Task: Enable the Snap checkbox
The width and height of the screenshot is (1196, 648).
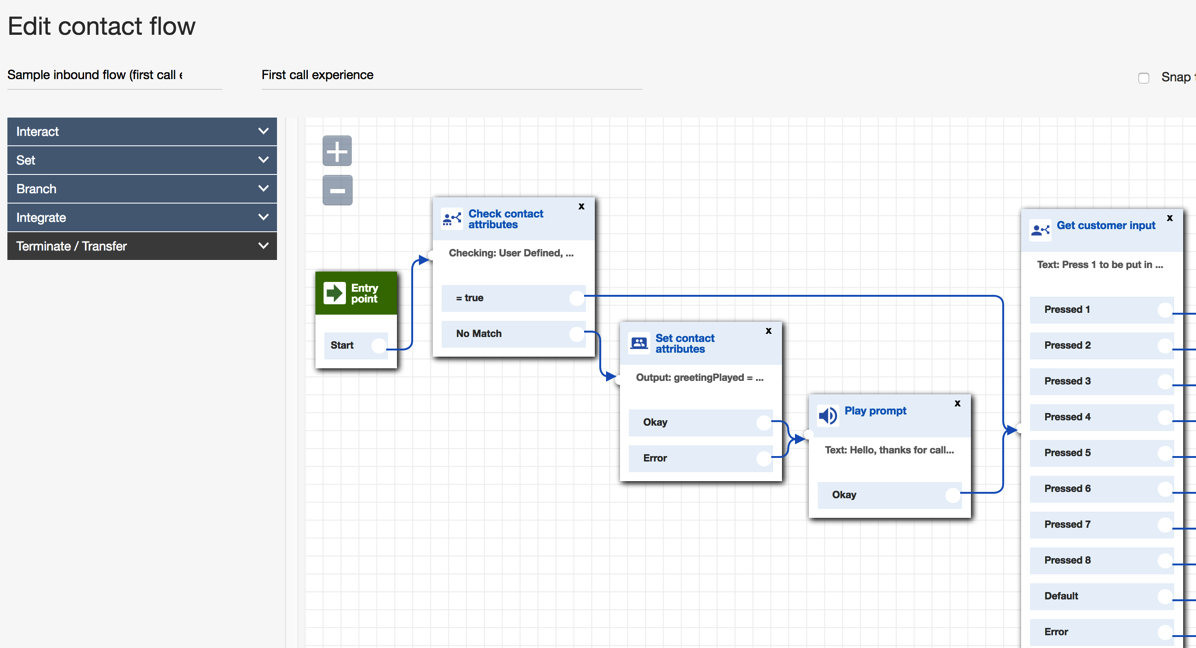Action: [1143, 78]
